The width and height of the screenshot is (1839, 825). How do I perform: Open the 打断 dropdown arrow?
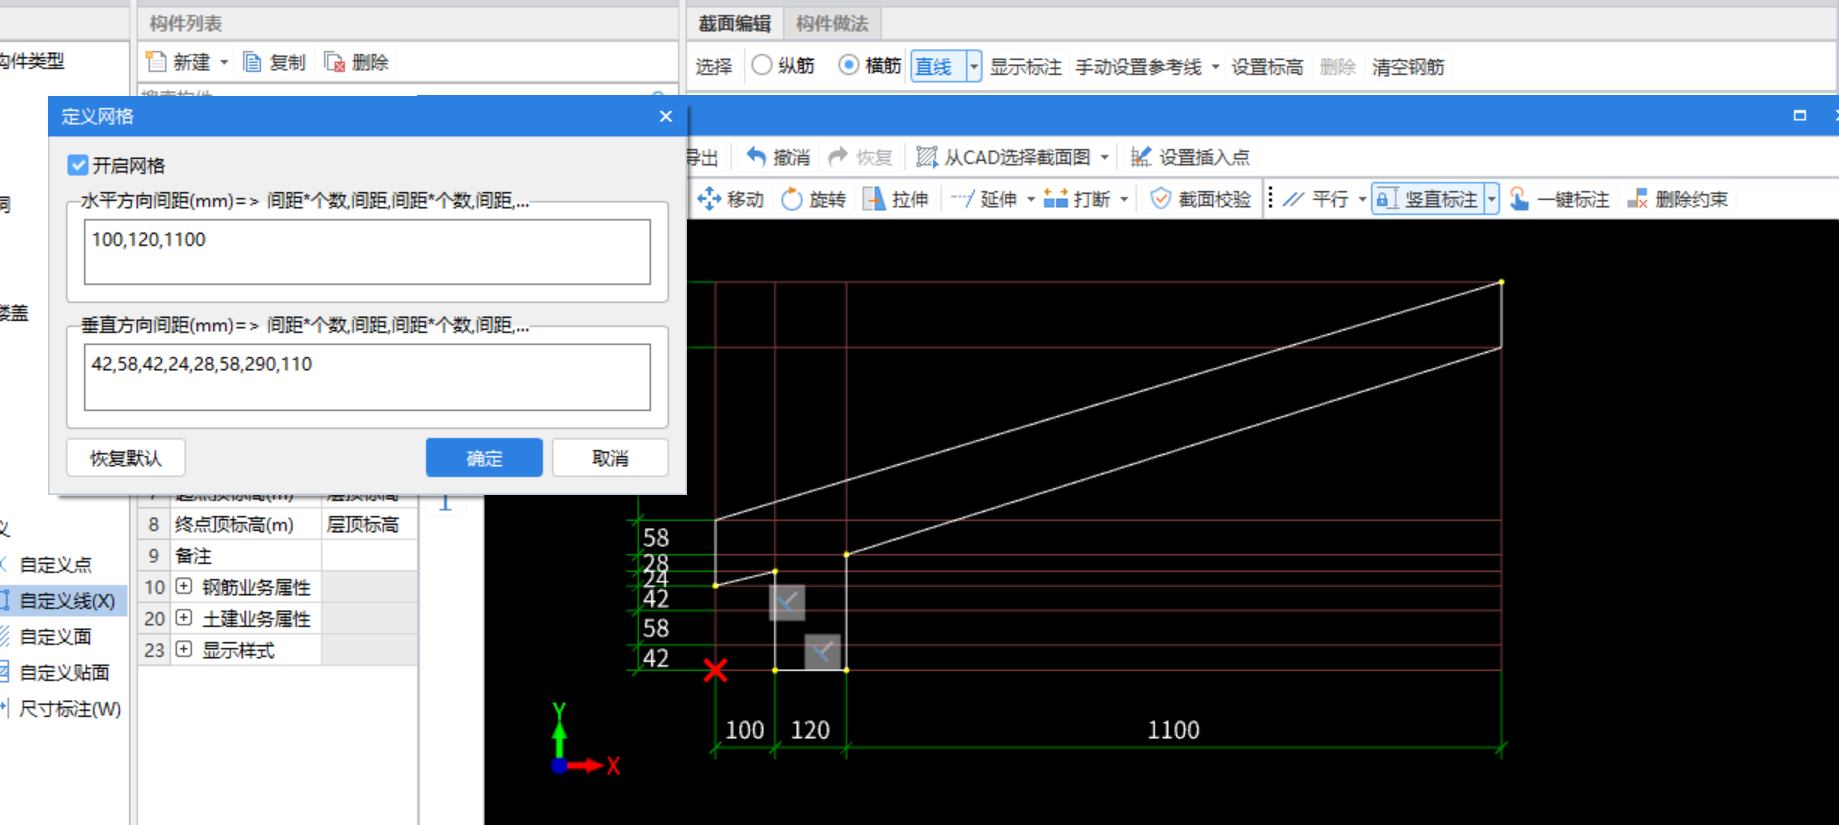1125,199
